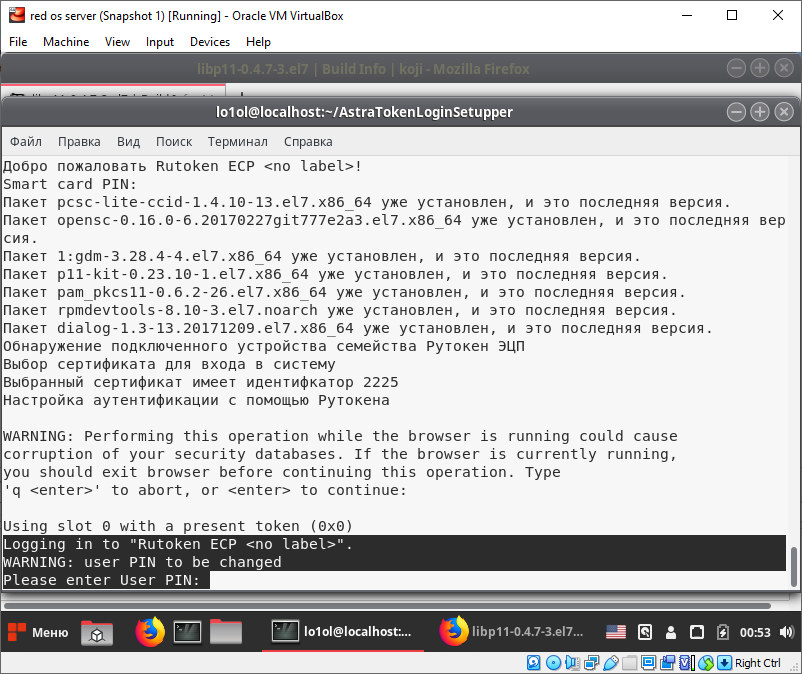Open VirtualBox File menu

pyautogui.click(x=18, y=42)
